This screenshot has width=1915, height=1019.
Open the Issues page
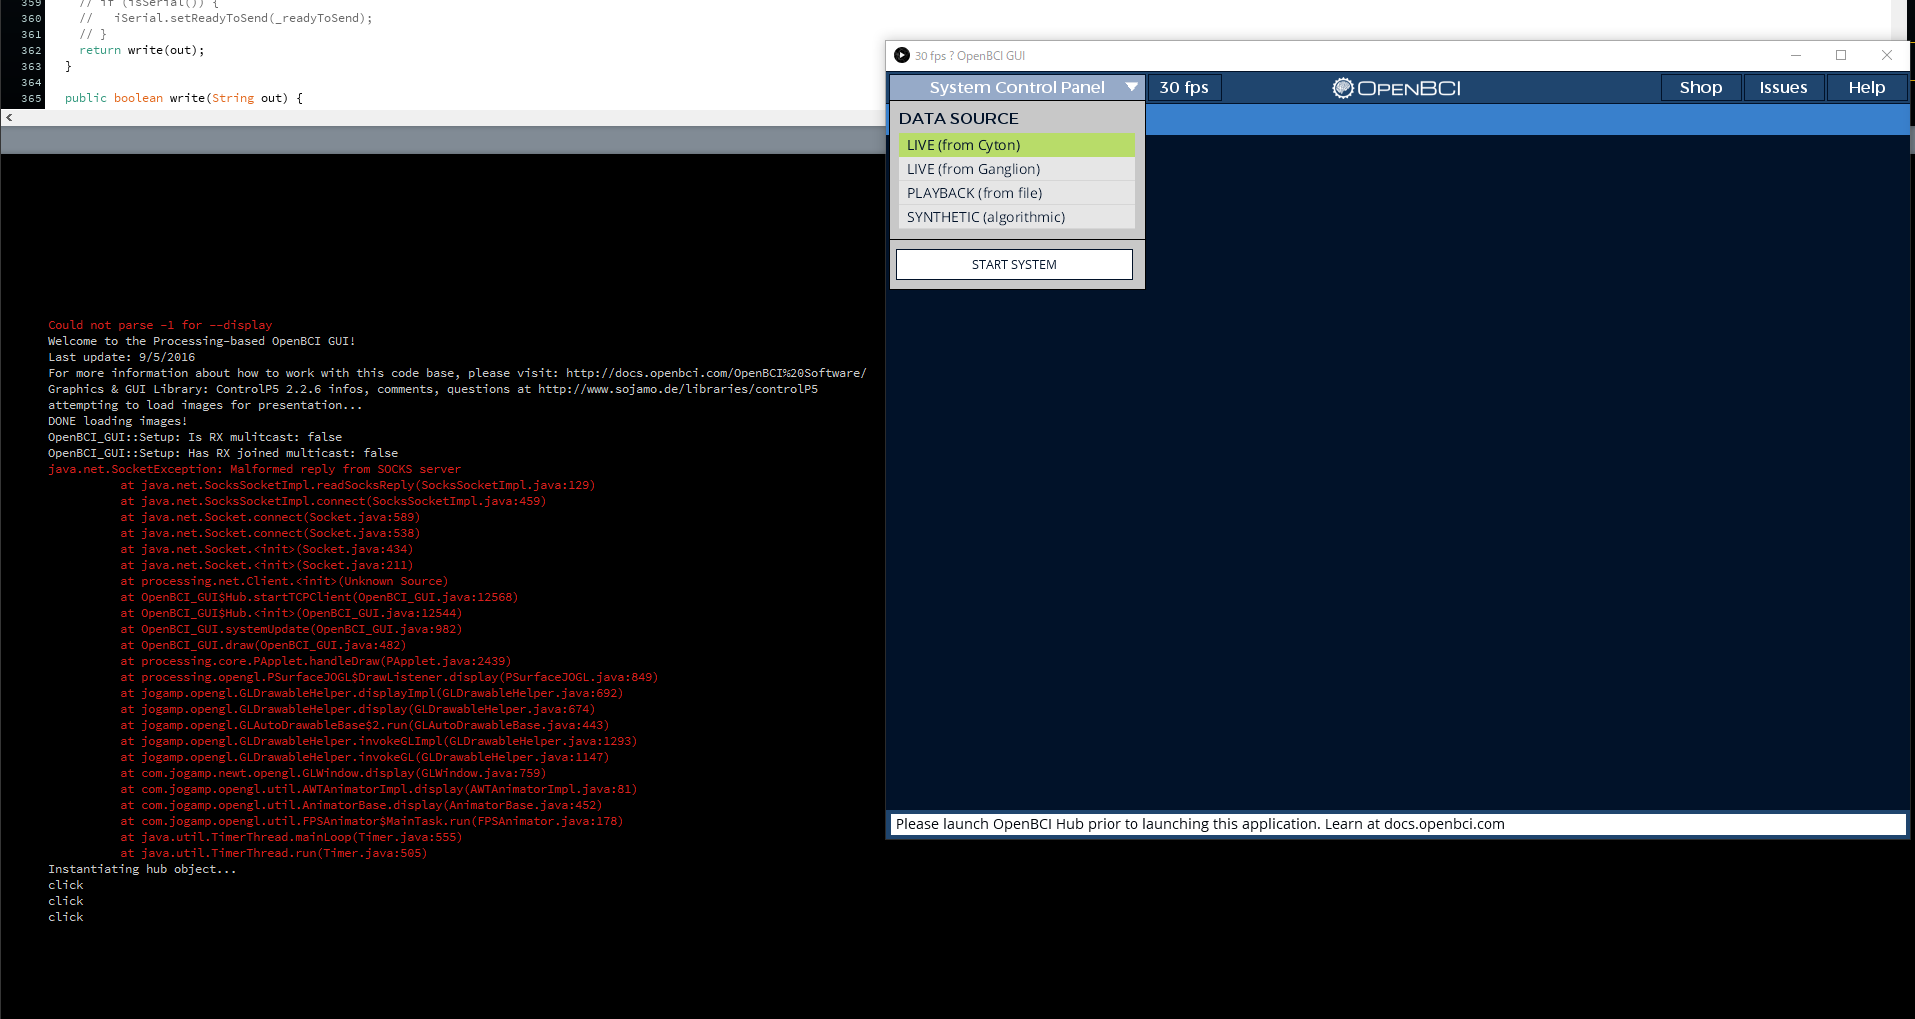1783,87
